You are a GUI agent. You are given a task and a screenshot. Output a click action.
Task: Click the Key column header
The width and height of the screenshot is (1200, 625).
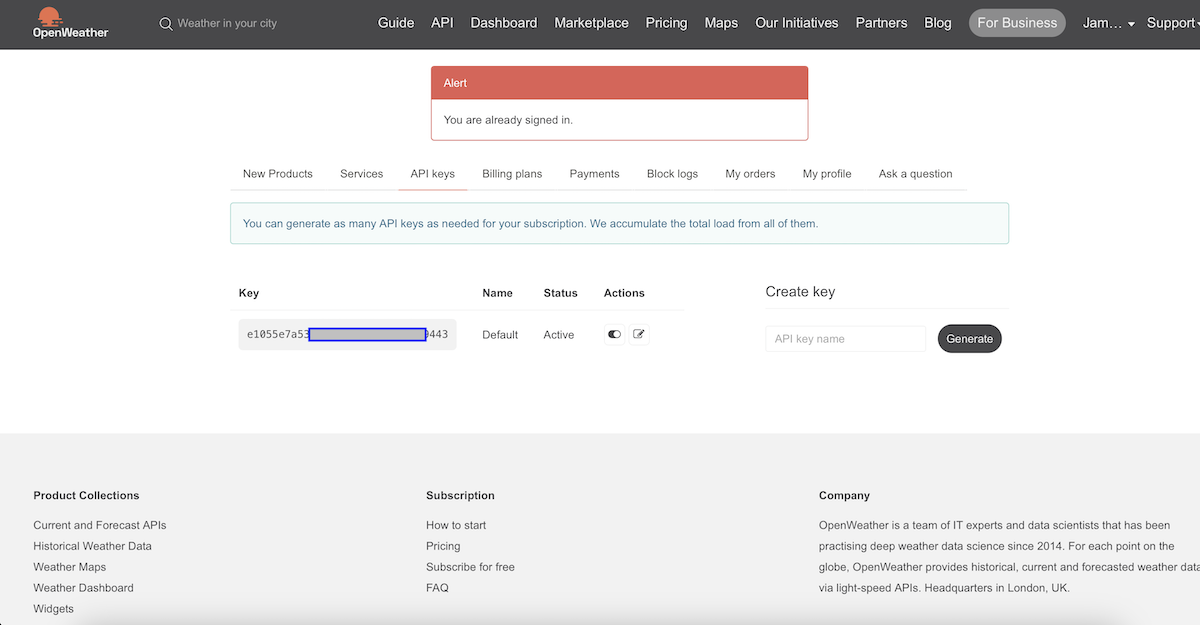249,293
